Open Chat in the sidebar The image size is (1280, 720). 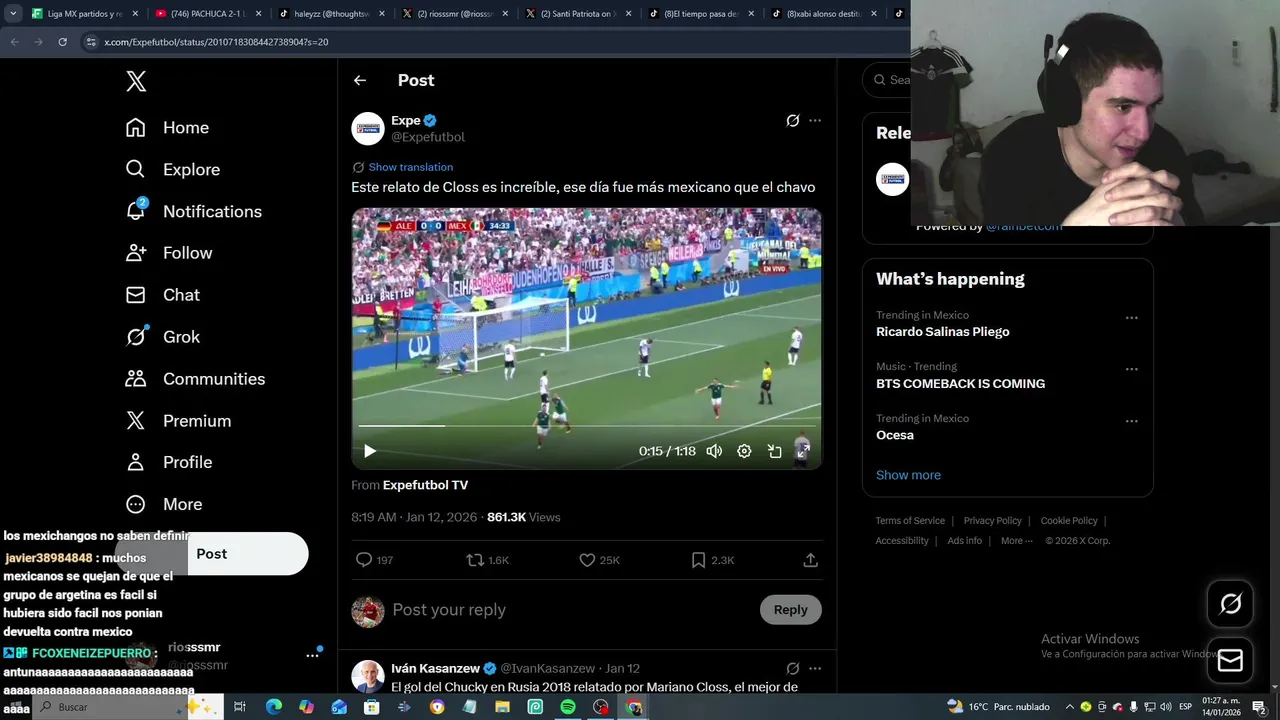pyautogui.click(x=162, y=295)
